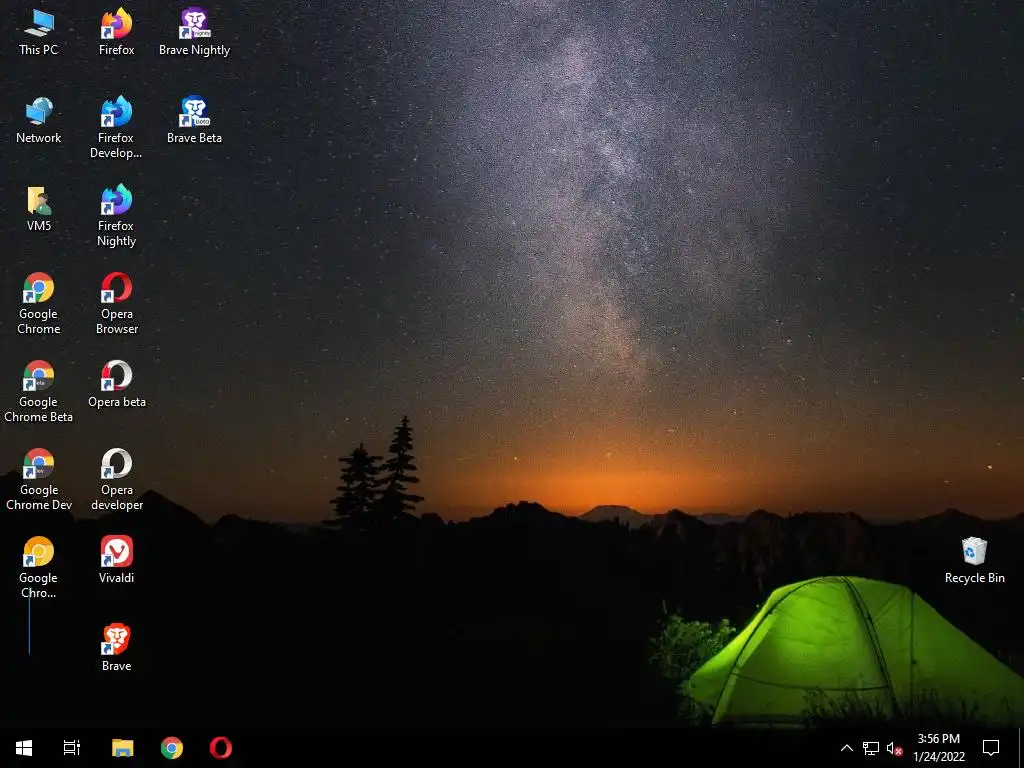This screenshot has height=768, width=1024.
Task: Open the network status tray icon
Action: [871, 748]
